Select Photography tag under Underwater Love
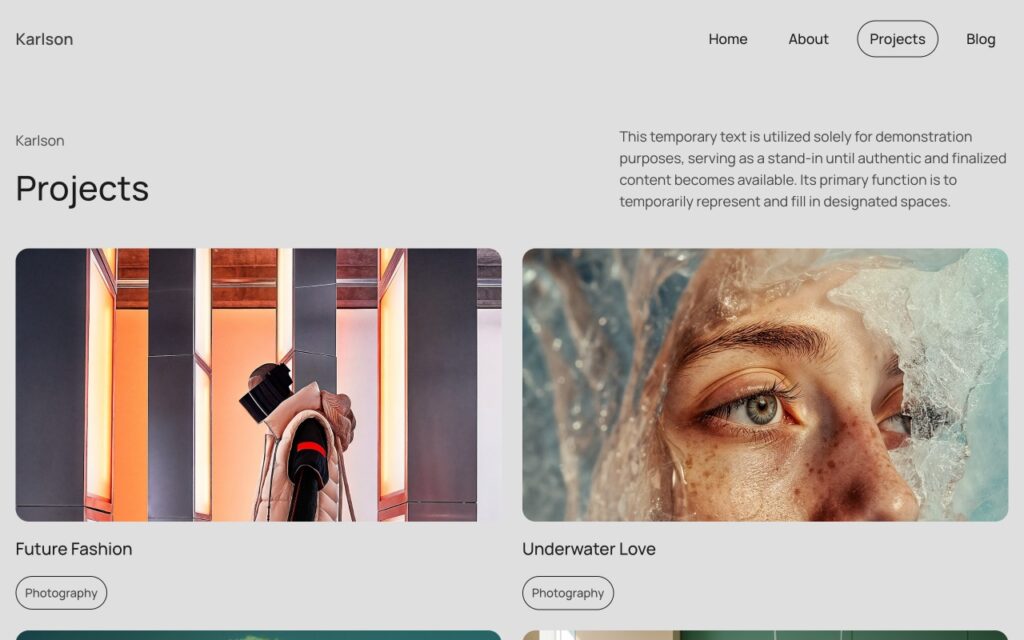 pos(568,593)
